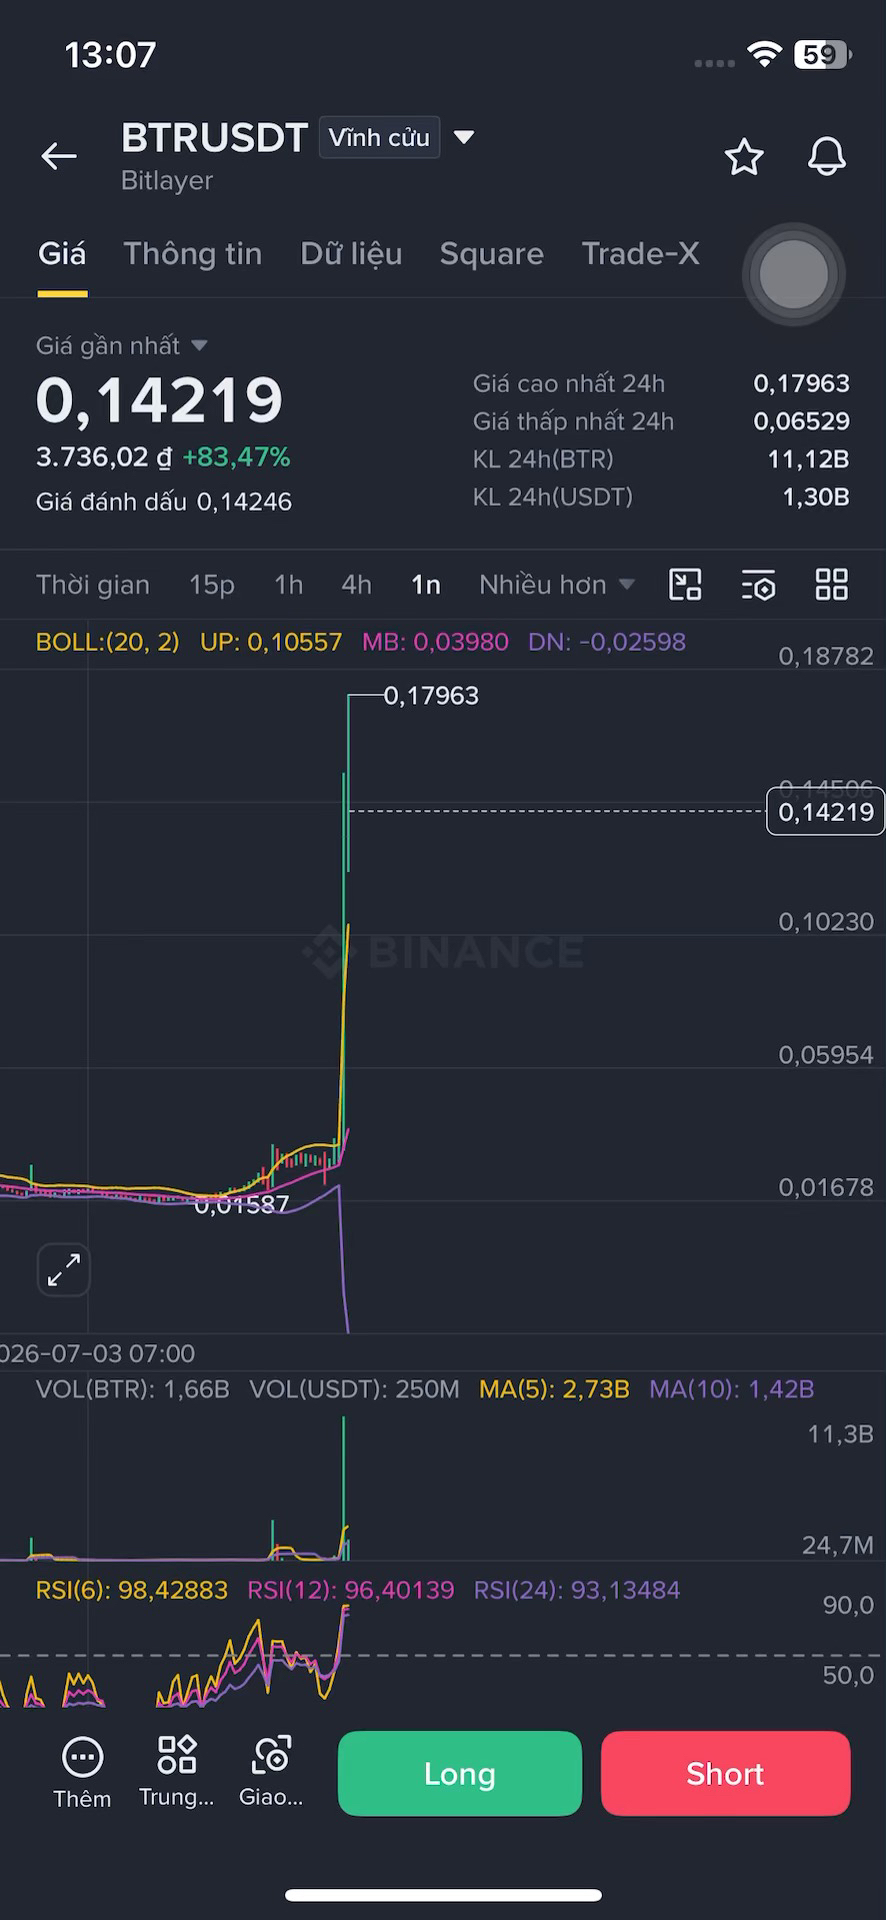Open Giao... trading bots icon
This screenshot has height=1920, width=886.
271,1755
